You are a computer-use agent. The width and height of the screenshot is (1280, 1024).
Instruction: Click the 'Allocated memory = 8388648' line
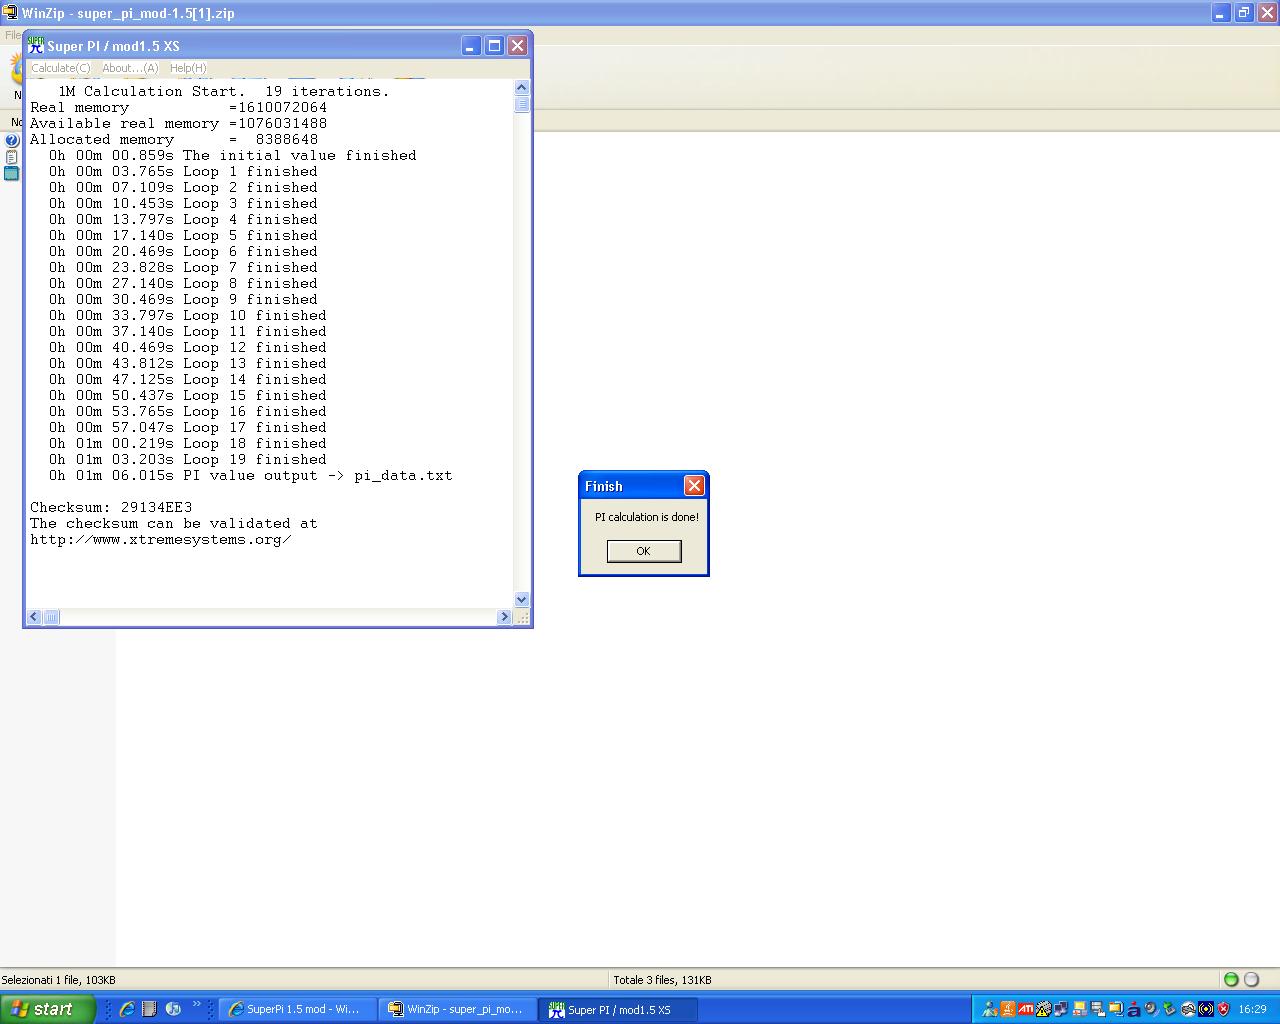[174, 139]
